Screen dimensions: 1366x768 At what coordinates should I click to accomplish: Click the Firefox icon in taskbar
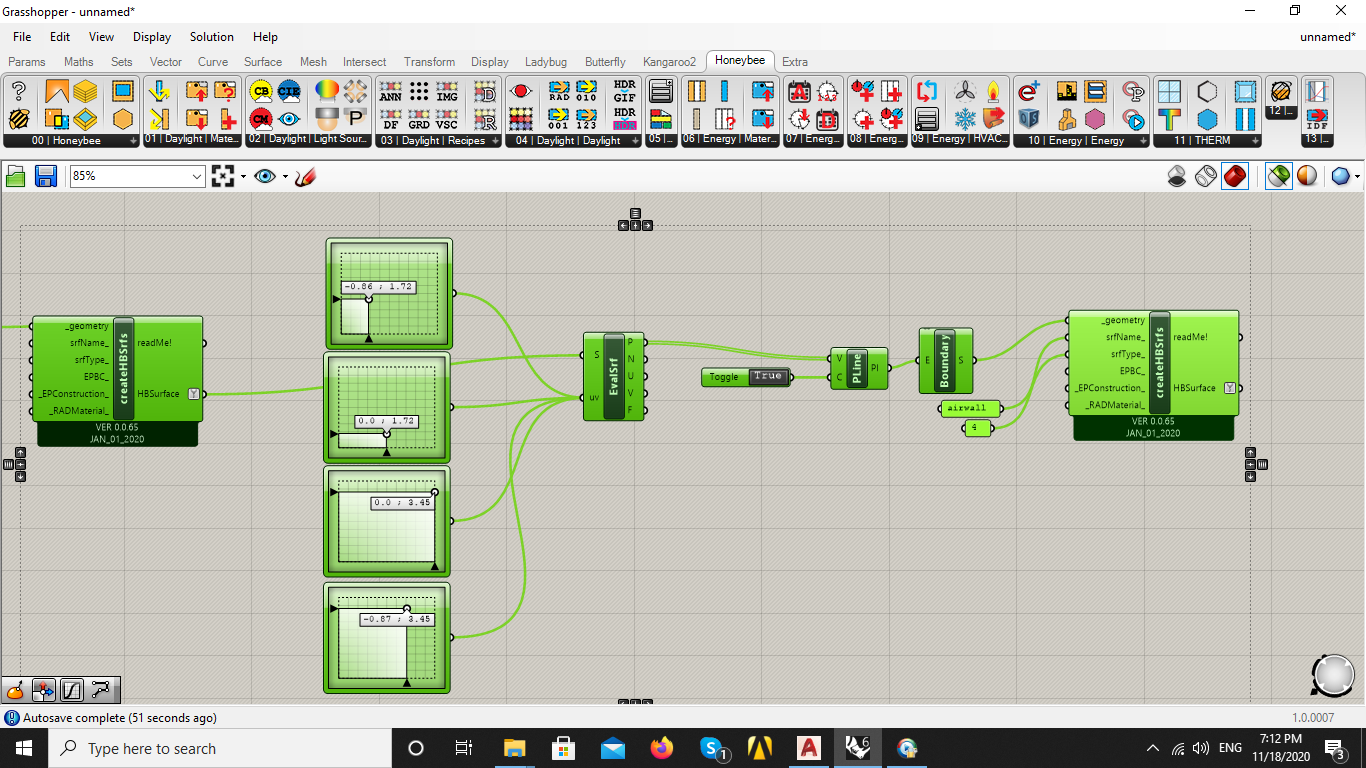pos(661,748)
